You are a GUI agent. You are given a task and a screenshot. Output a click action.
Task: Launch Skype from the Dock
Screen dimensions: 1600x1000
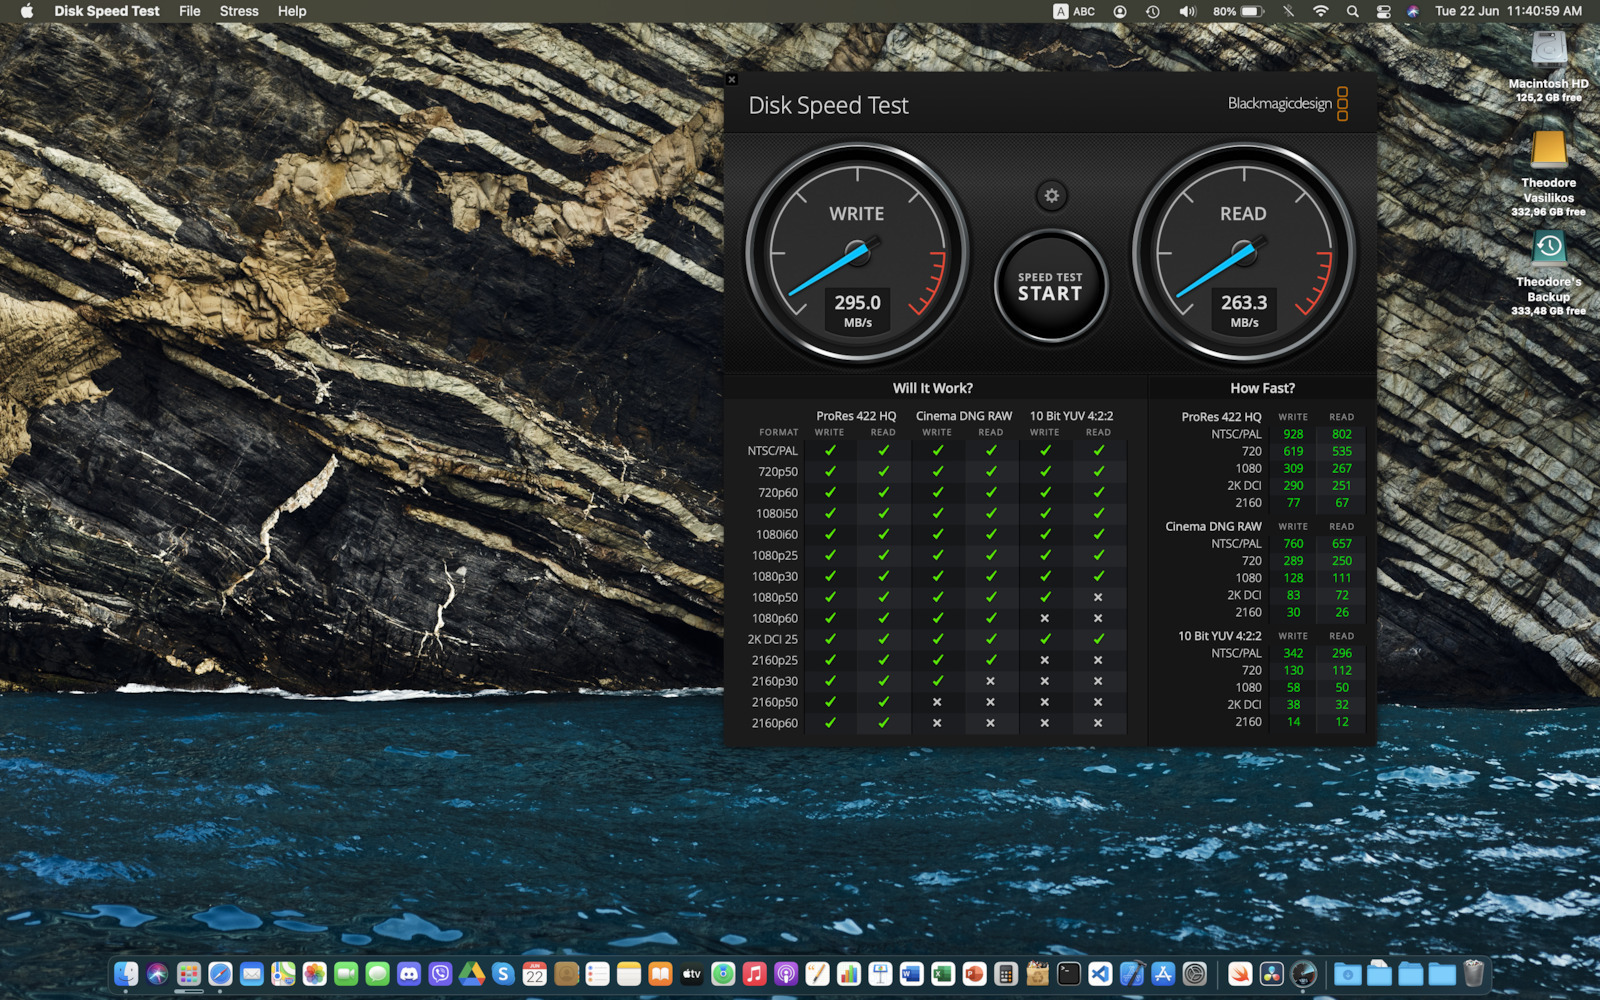503,973
